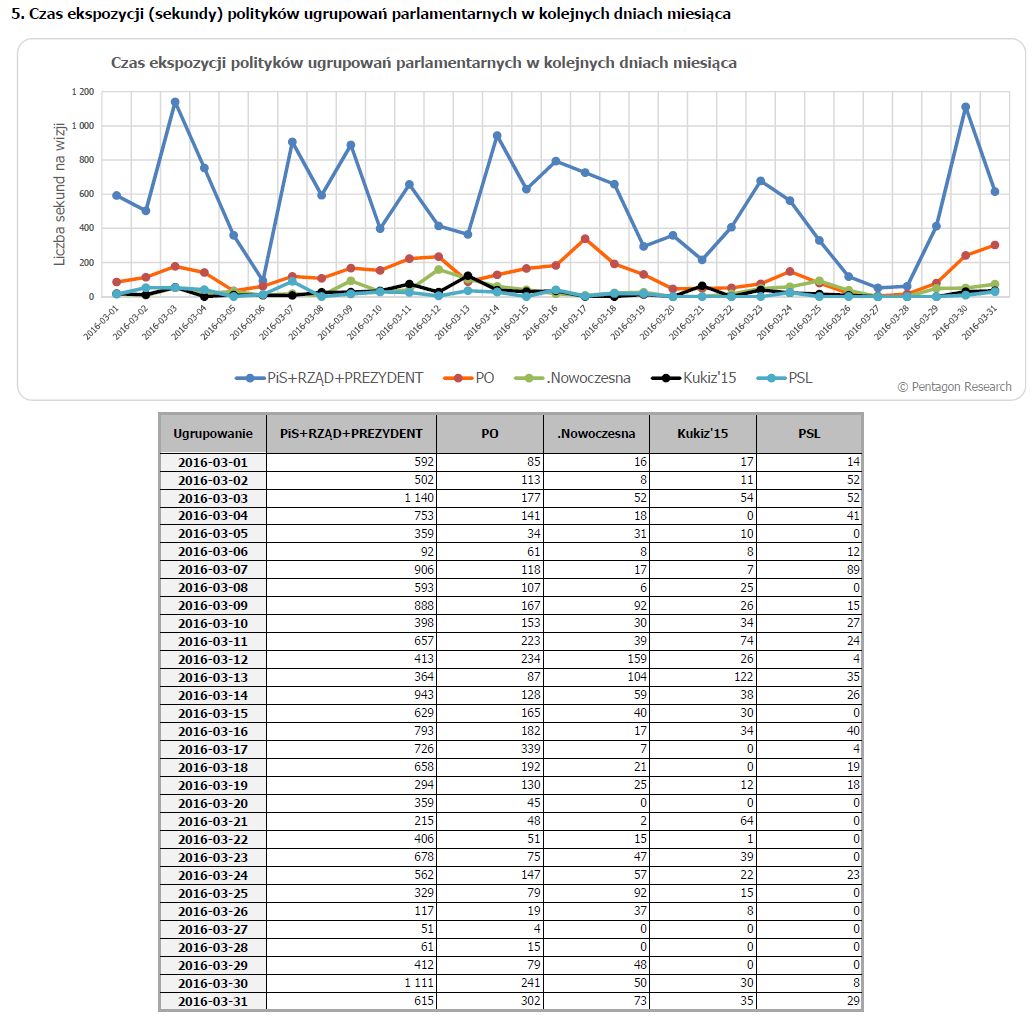This screenshot has height=1025, width=1034.
Task: Click the value 1 111 in the table
Action: [x=419, y=983]
